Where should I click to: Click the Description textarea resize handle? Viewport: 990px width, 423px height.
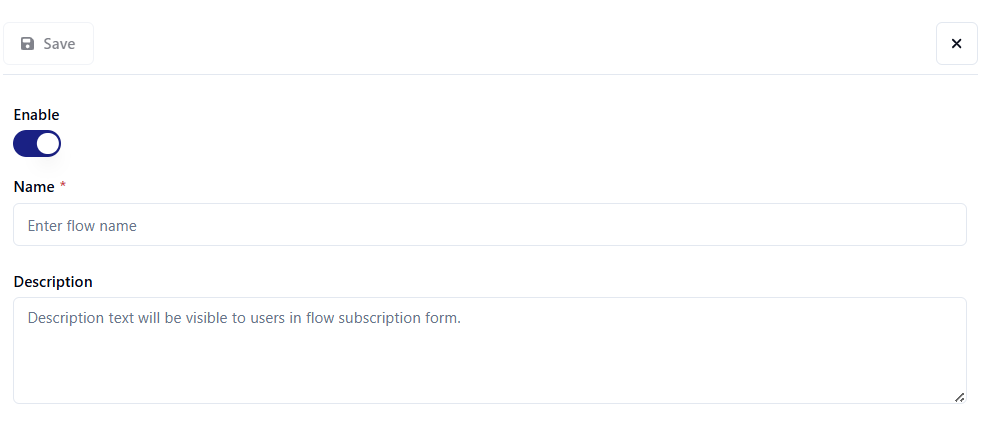[959, 397]
